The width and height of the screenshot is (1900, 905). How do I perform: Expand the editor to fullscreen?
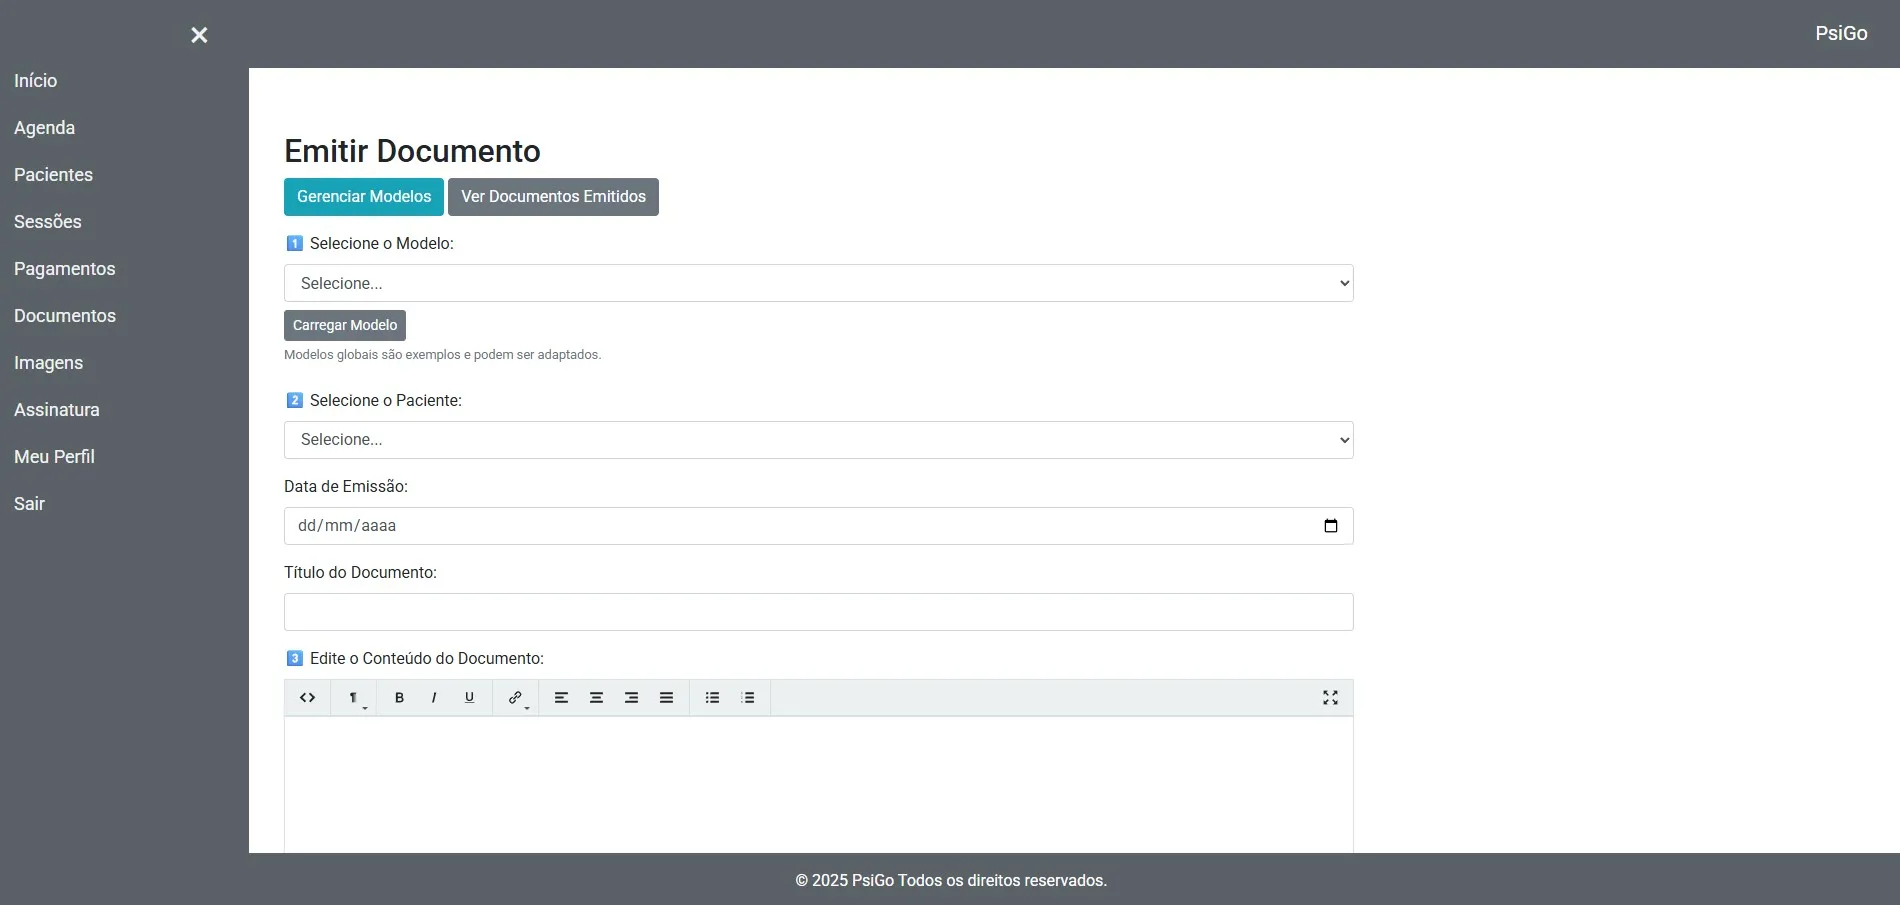pyautogui.click(x=1330, y=698)
